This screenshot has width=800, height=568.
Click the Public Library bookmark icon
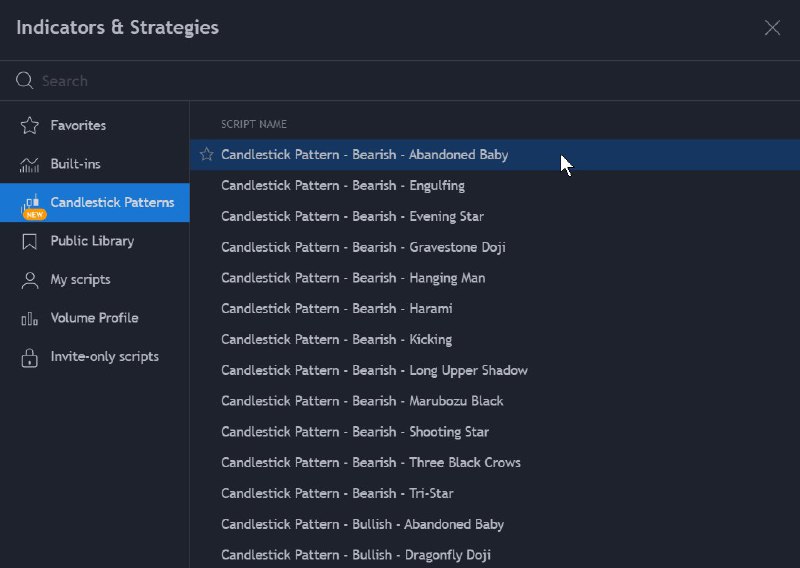30,241
